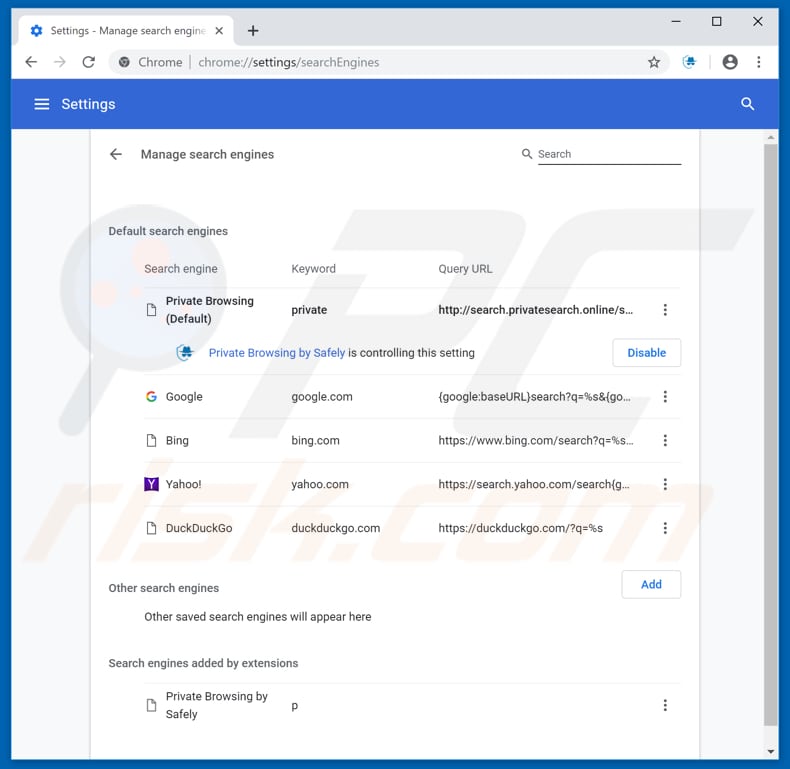This screenshot has height=769, width=790.
Task: Click the DuckDuckGo search engine name
Action: coord(199,528)
